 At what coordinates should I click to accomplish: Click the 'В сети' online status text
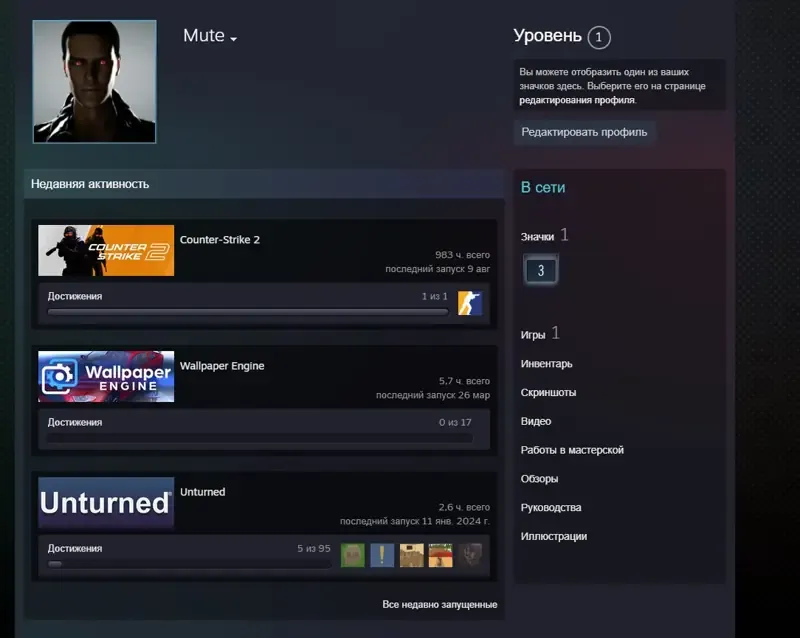pos(543,187)
